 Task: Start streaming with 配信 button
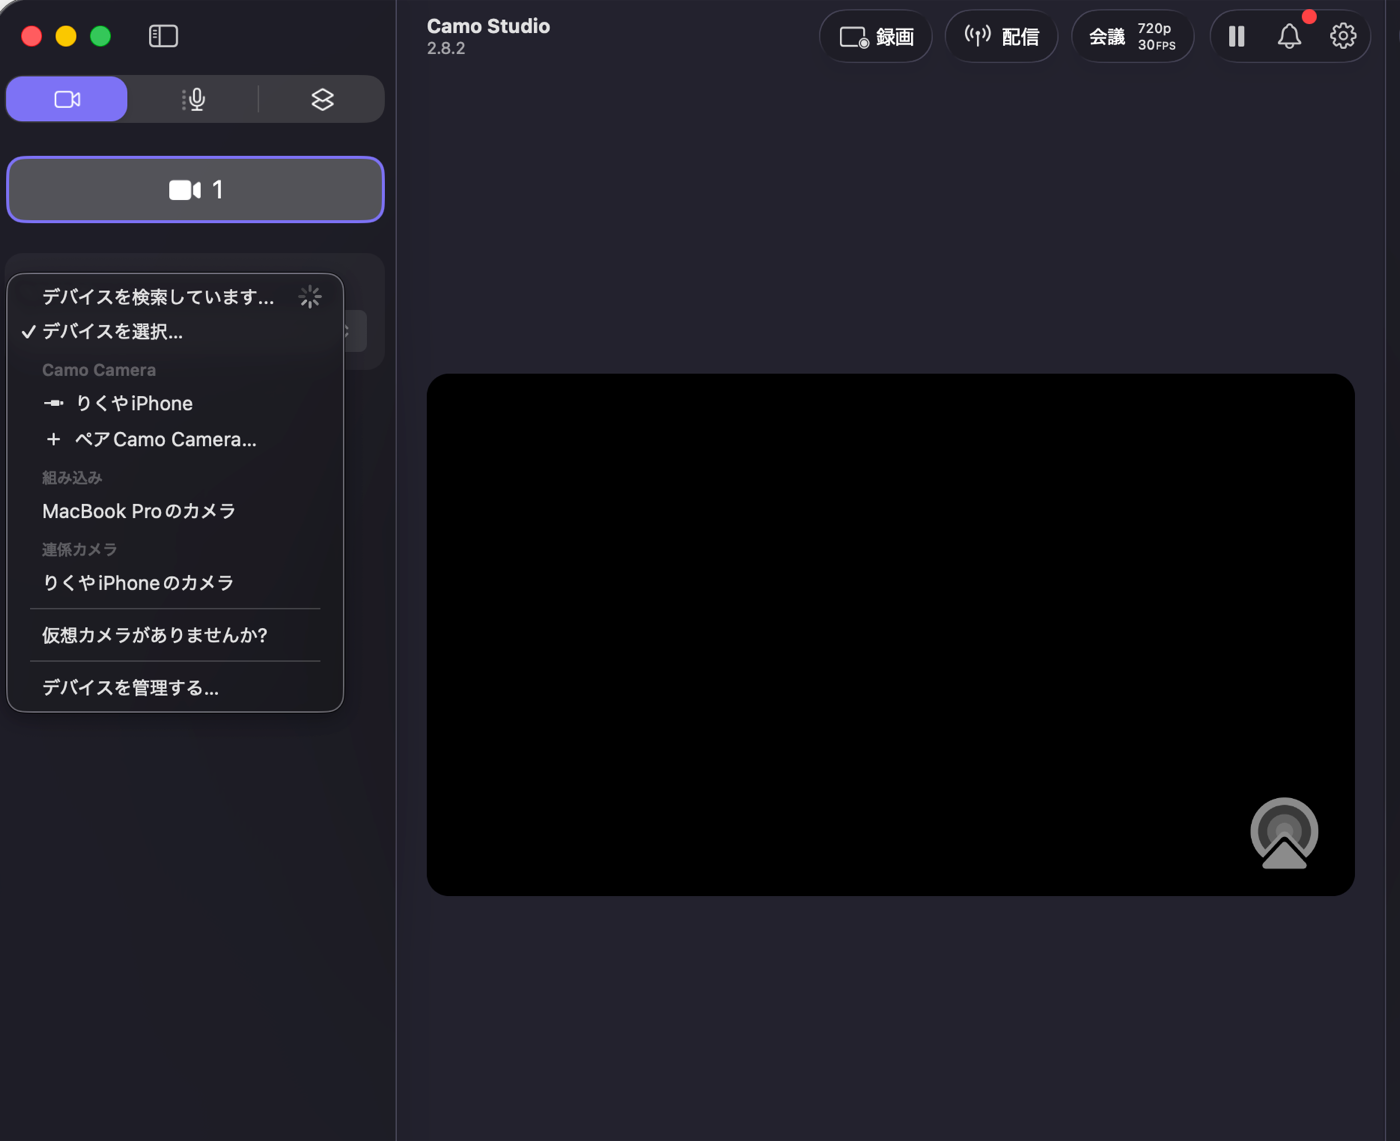1001,37
